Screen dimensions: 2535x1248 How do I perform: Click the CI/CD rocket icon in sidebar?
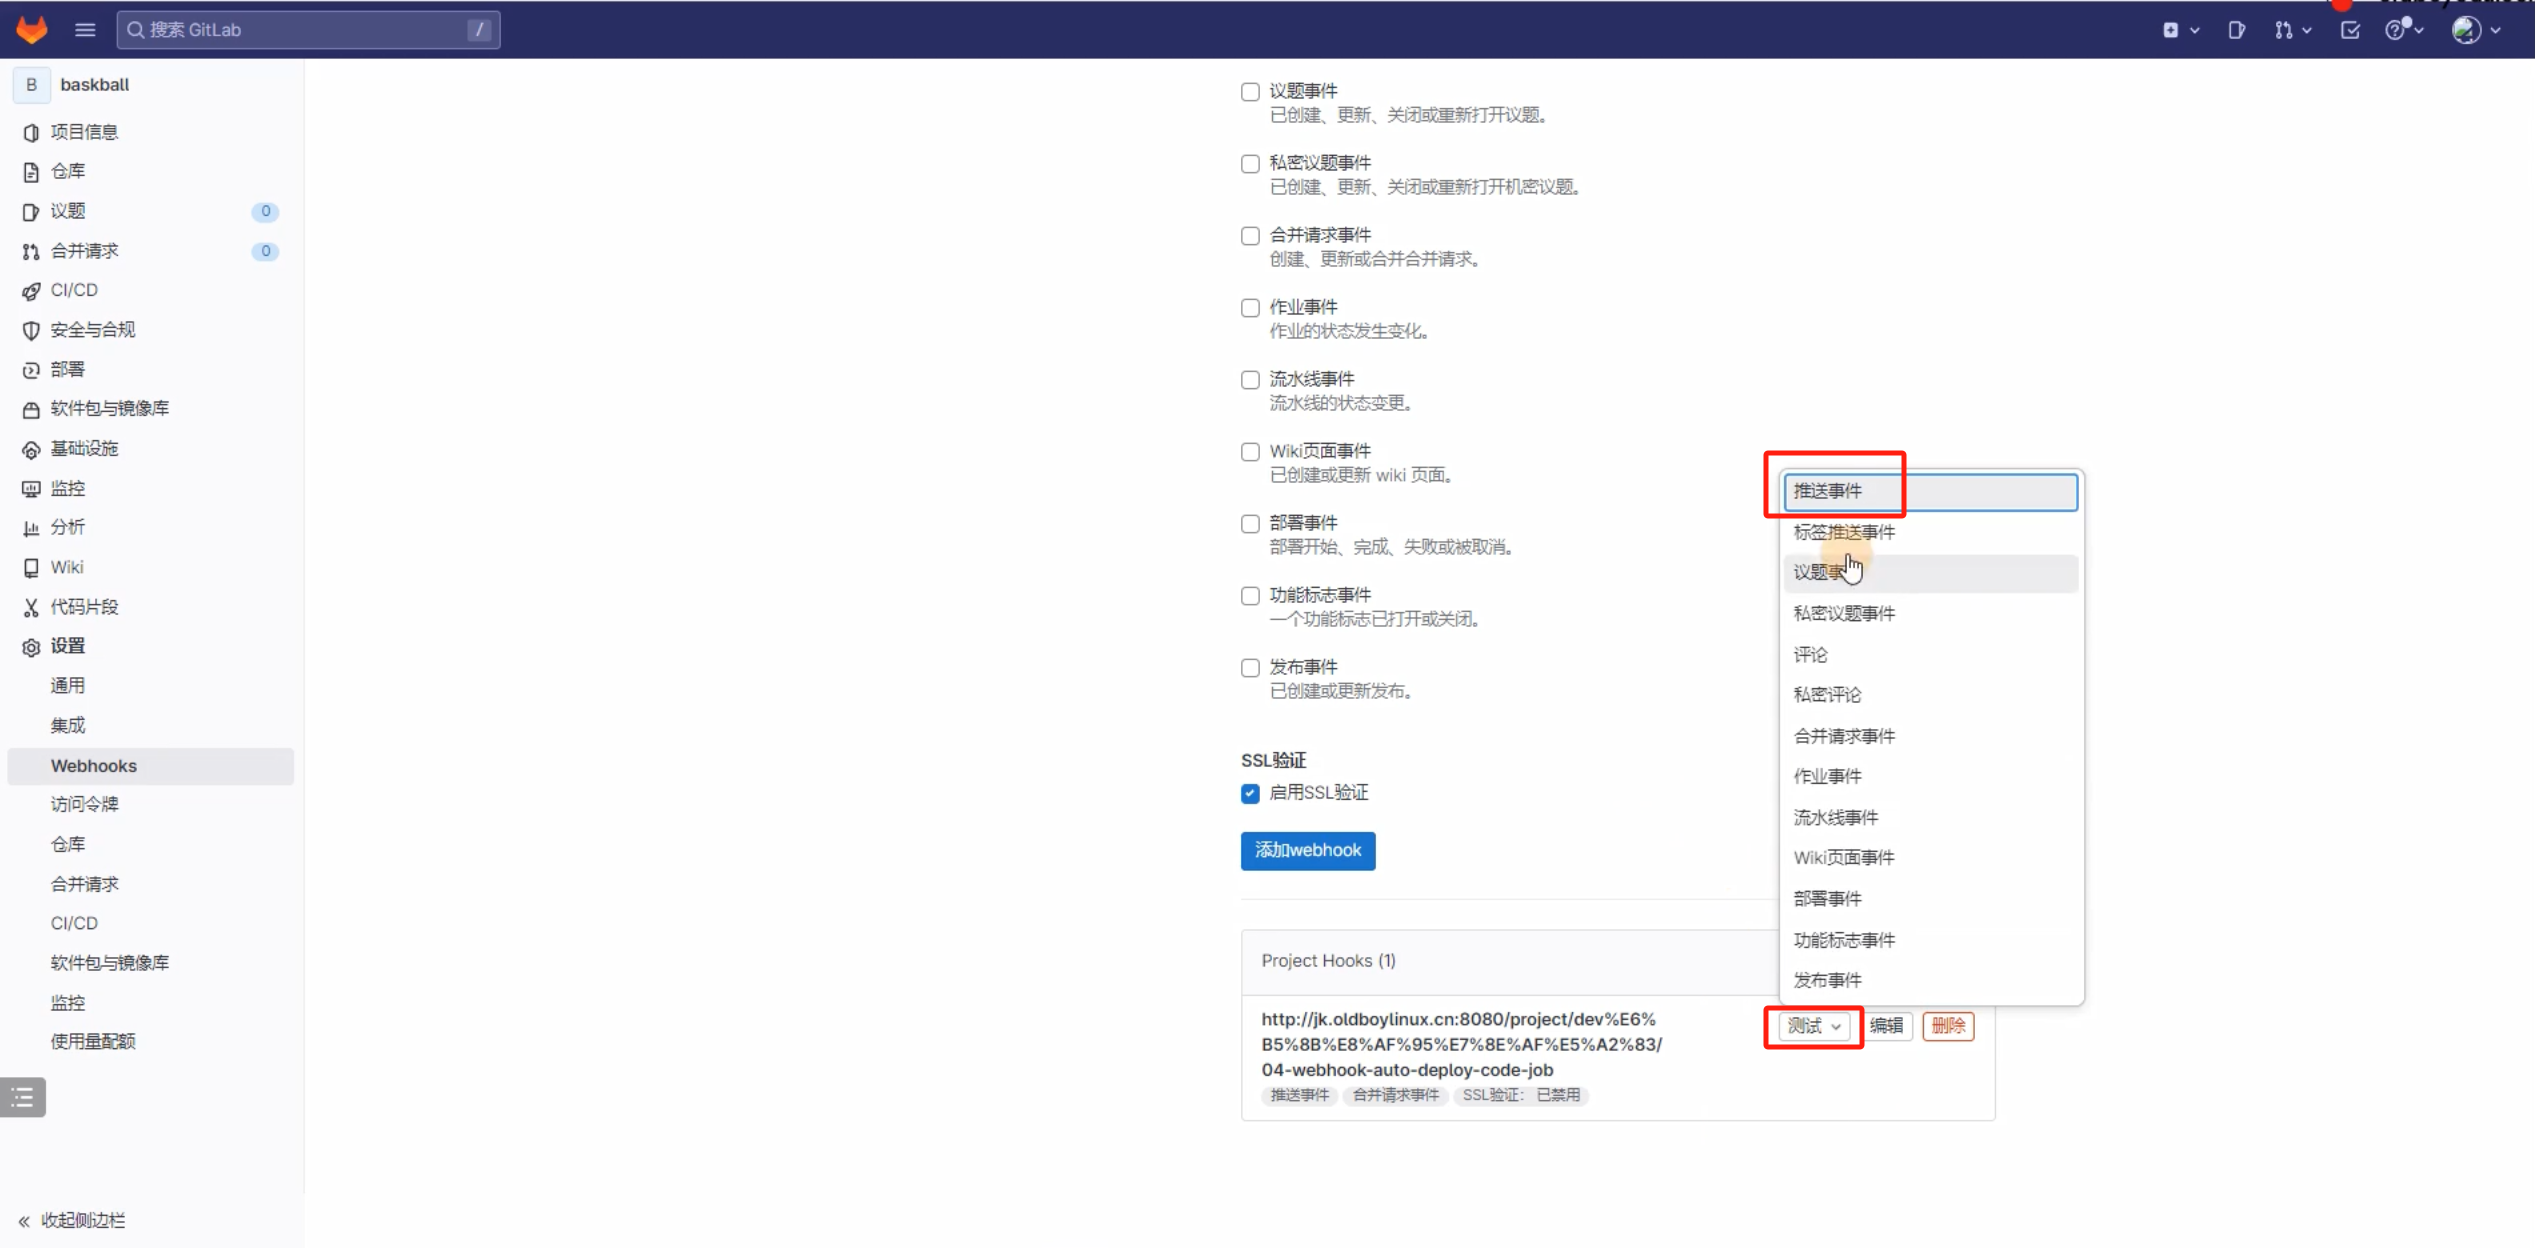pyautogui.click(x=31, y=291)
